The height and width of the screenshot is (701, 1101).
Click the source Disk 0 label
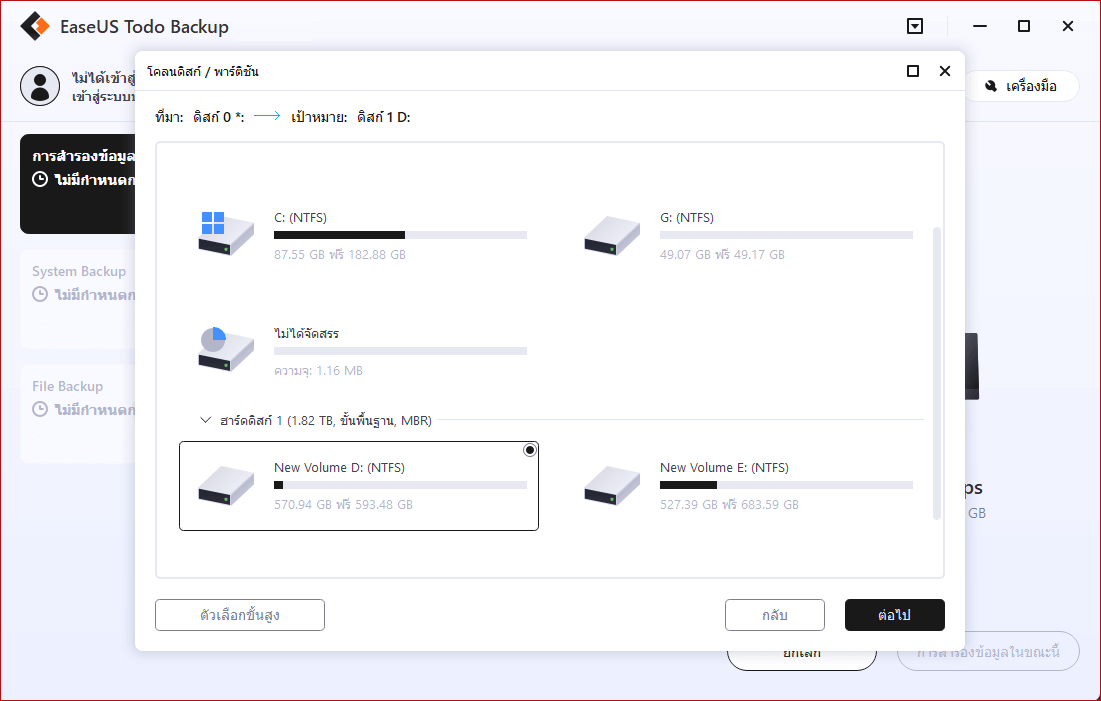pyautogui.click(x=219, y=117)
